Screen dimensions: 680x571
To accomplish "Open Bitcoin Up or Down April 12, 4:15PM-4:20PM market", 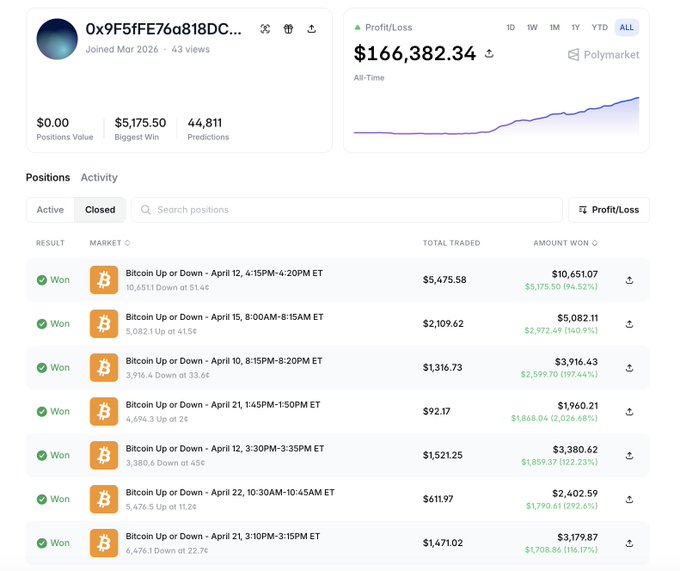I will click(x=224, y=273).
